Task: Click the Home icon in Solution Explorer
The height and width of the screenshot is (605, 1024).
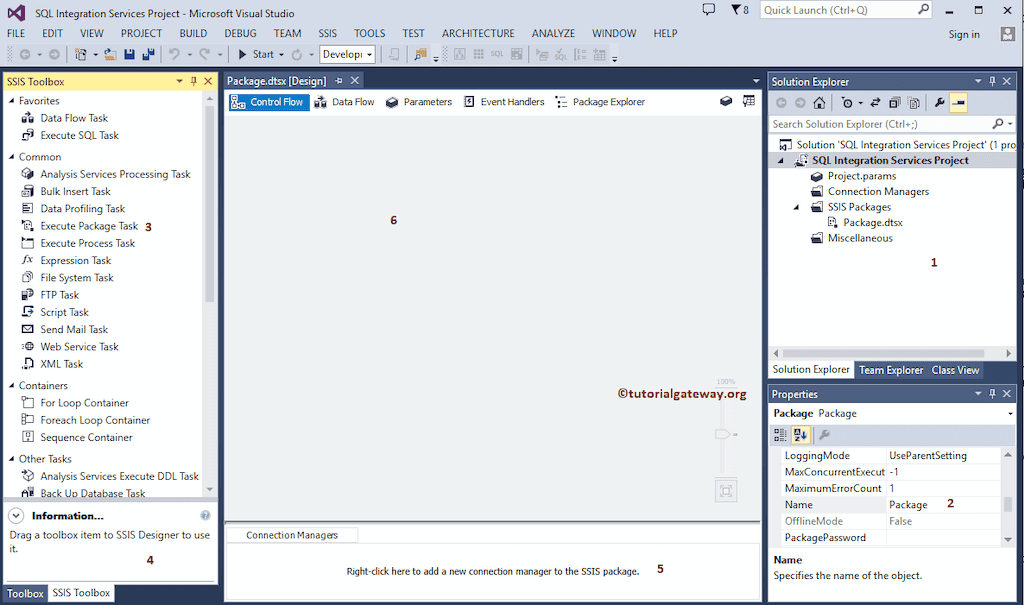Action: tap(819, 104)
